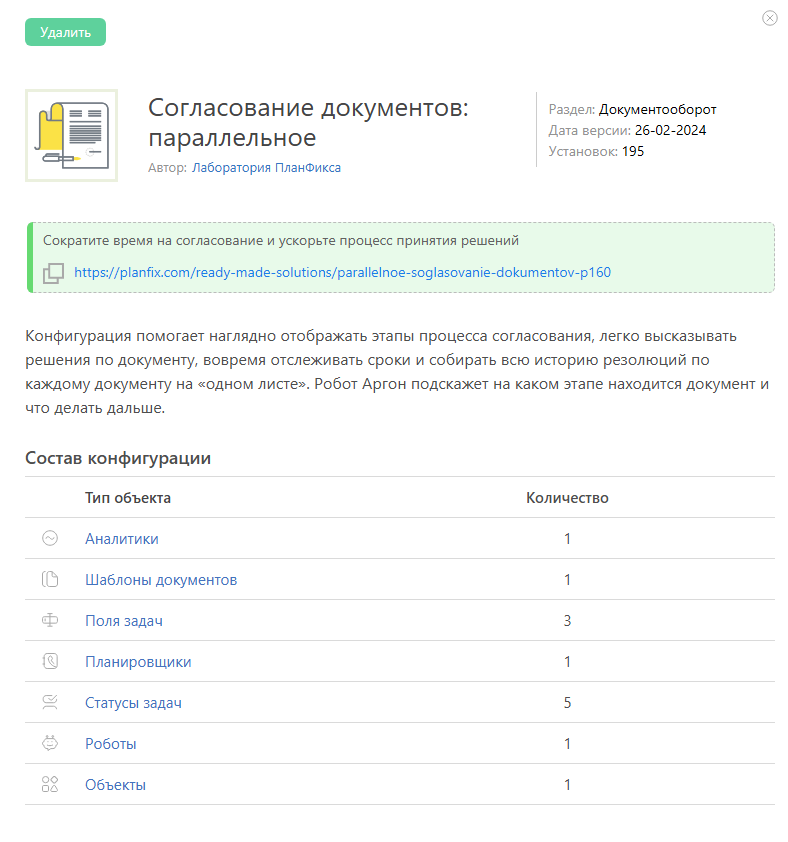Open the Поля задач link

pyautogui.click(x=124, y=621)
